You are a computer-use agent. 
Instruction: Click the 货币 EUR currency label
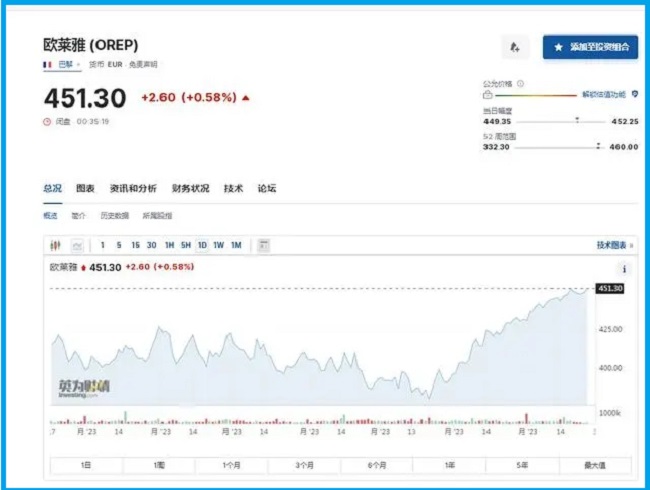pyautogui.click(x=106, y=64)
